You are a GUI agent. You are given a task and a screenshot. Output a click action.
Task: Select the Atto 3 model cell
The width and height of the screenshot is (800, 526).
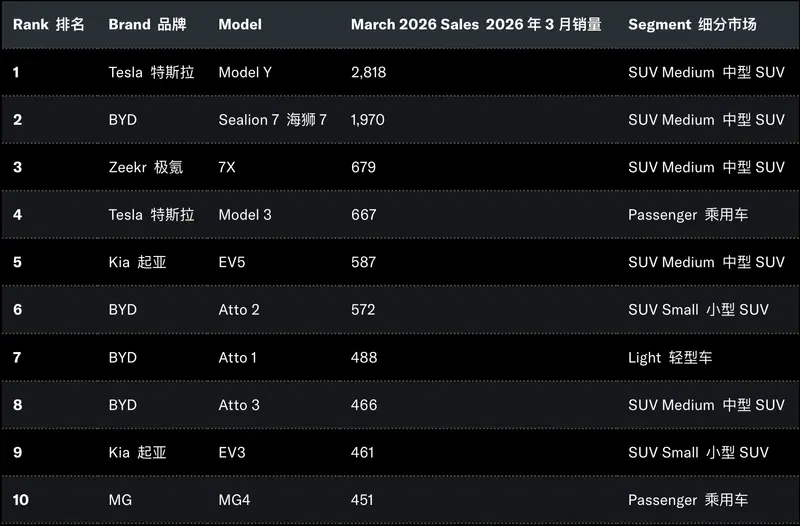coord(239,405)
